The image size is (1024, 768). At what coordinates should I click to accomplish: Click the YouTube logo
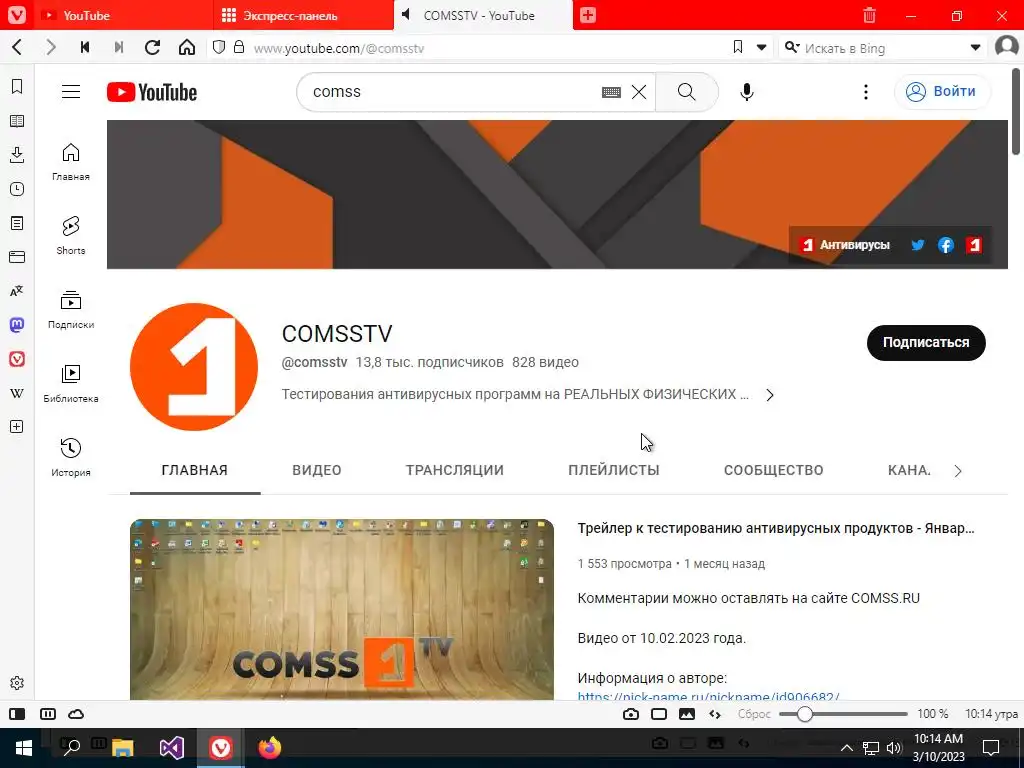click(152, 92)
